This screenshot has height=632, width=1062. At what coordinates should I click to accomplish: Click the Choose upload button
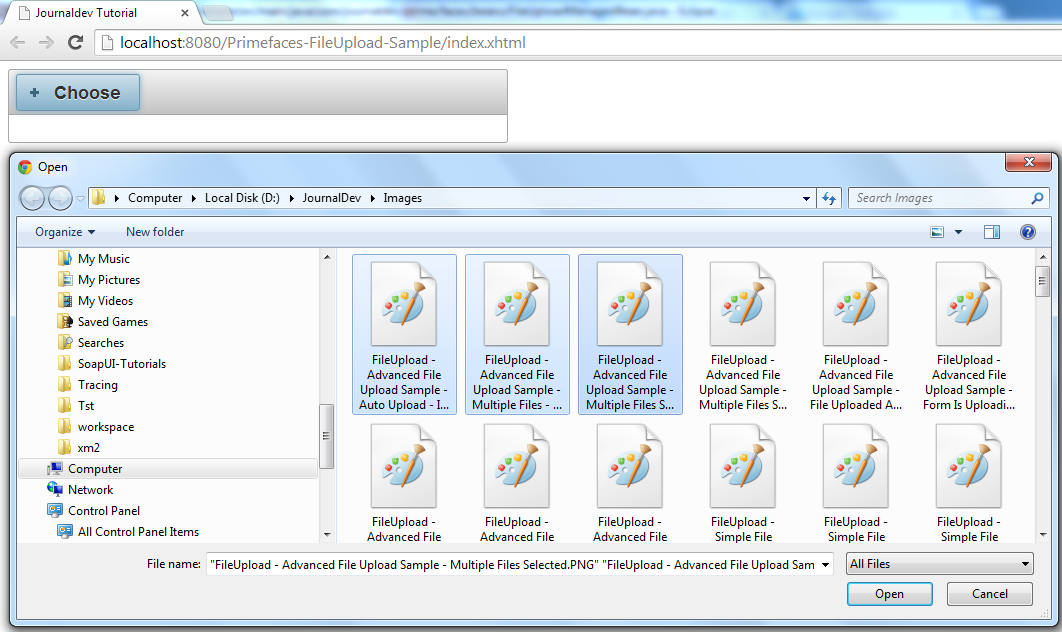[x=77, y=92]
